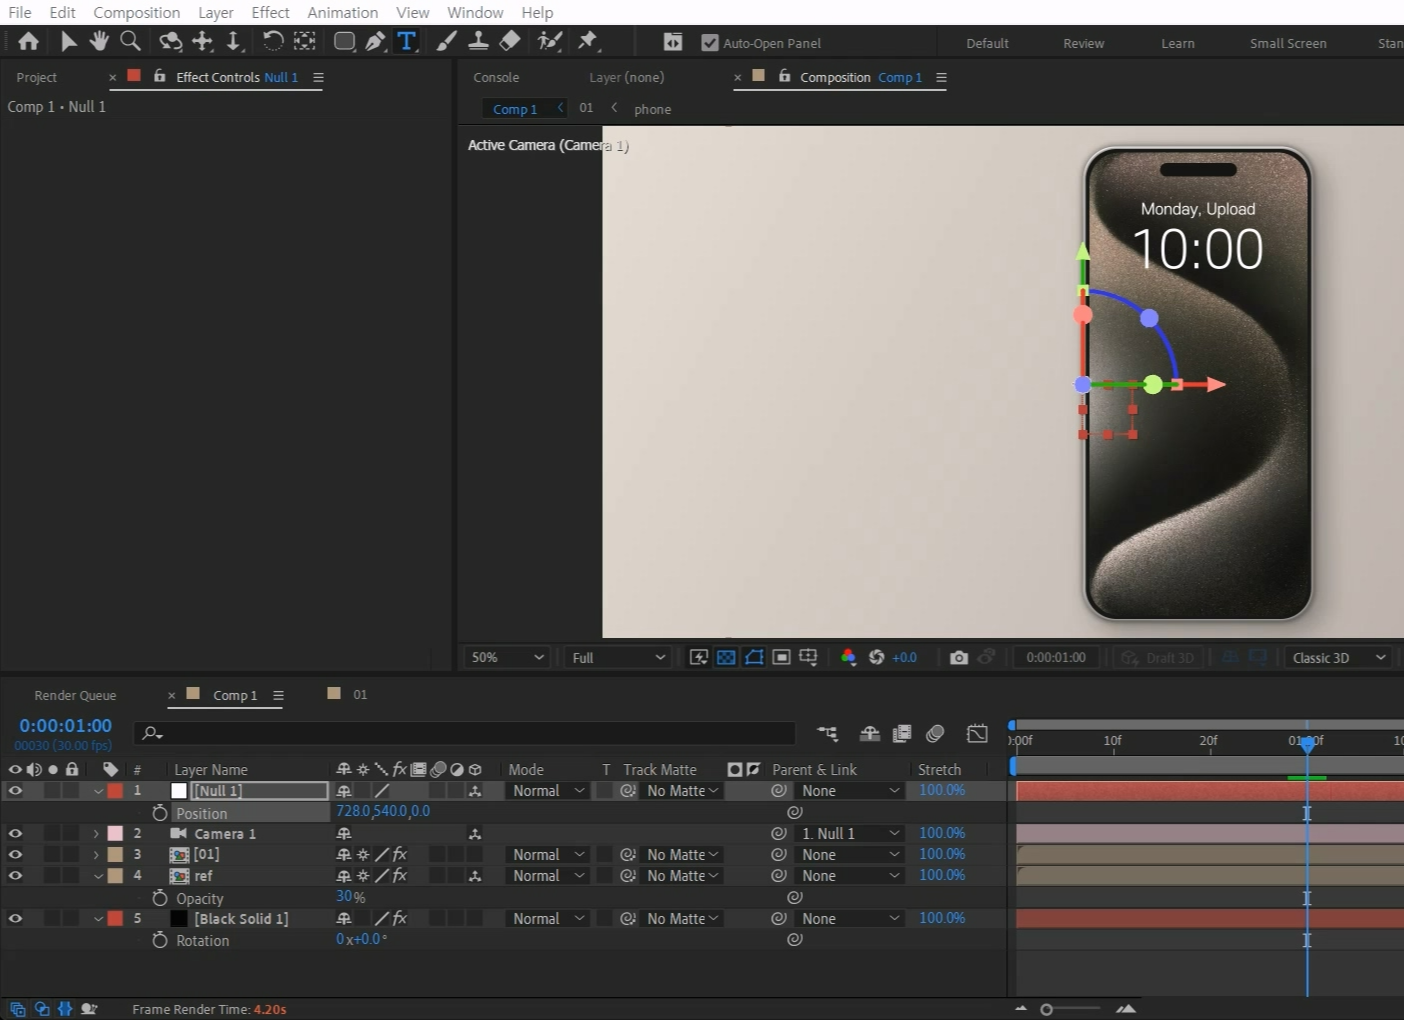The width and height of the screenshot is (1404, 1020).
Task: Toggle Position stopwatch for Null 1
Action: (x=159, y=813)
